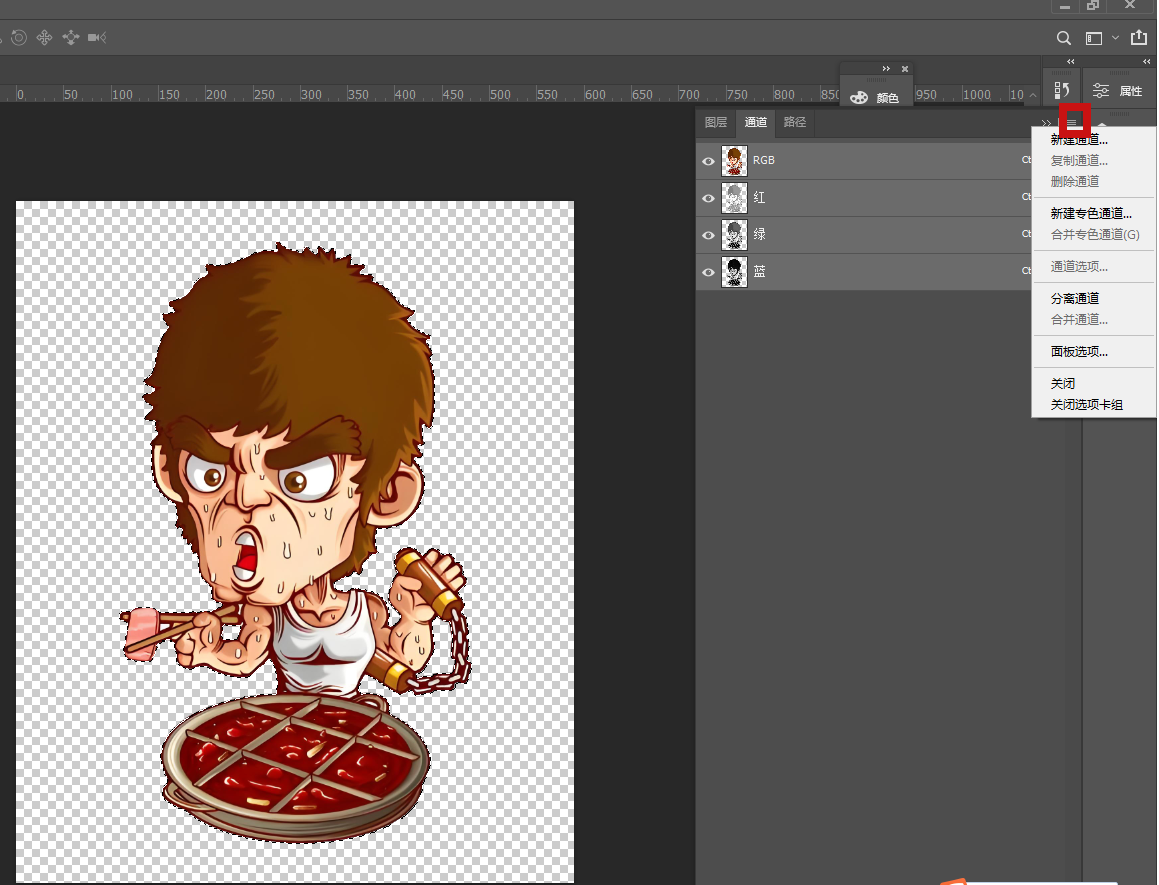Viewport: 1159px width, 885px height.
Task: Open the workspace switcher dropdown
Action: pyautogui.click(x=1101, y=38)
